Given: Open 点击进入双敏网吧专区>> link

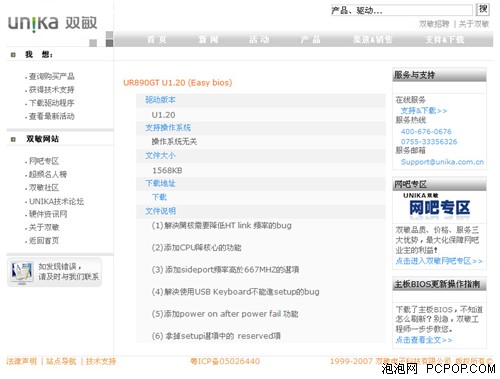Looking at the screenshot, I should coord(439,261).
